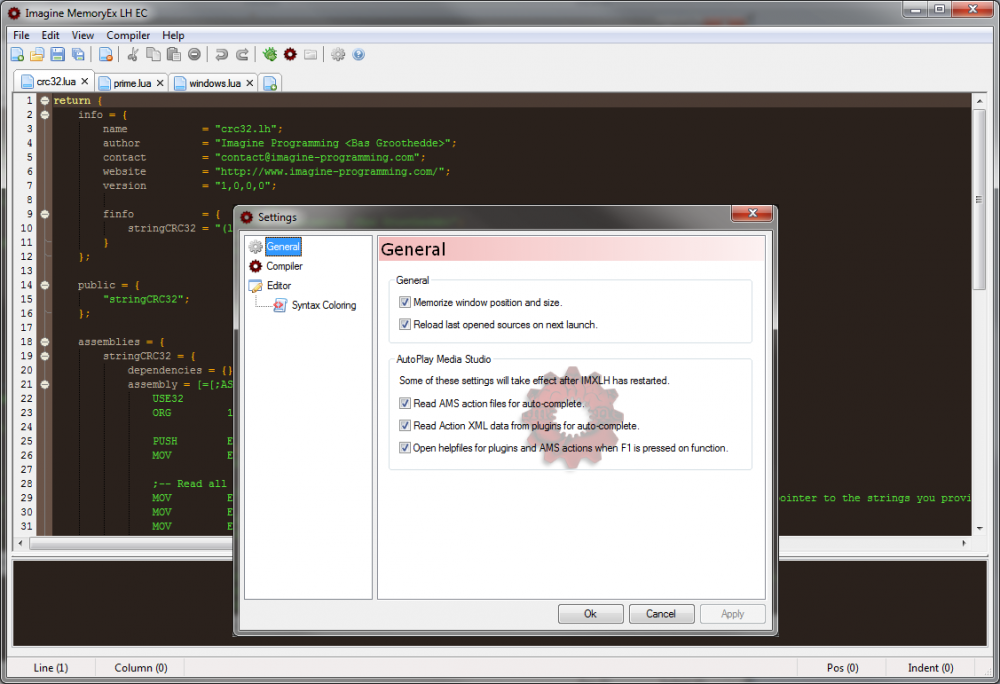Switch to the prime.lua tab
This screenshot has height=684, width=1000.
132,84
